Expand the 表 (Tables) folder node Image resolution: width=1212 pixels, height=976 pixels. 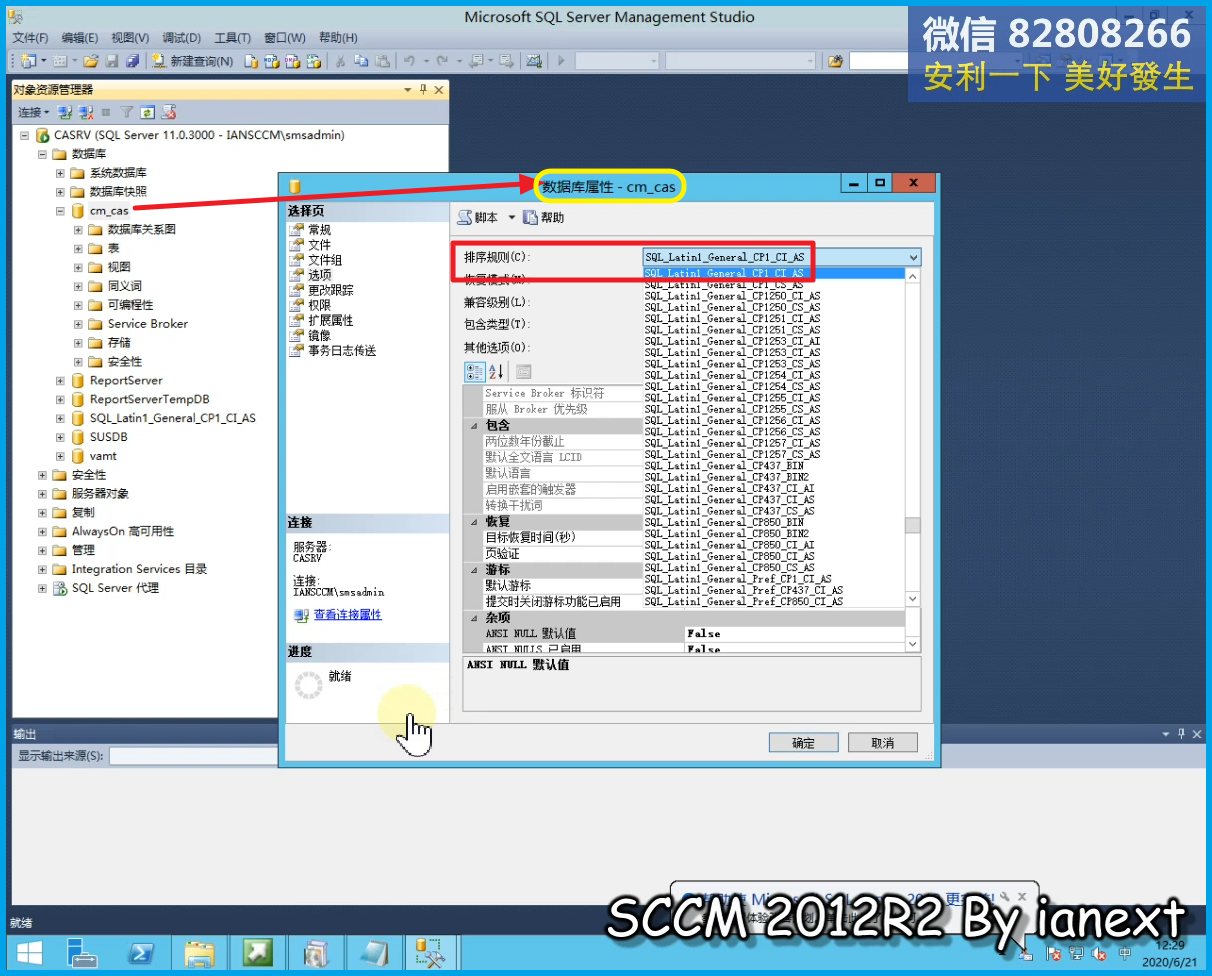point(78,248)
